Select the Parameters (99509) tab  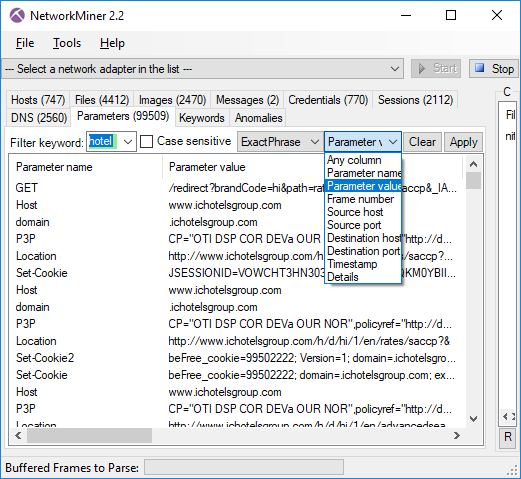pyautogui.click(x=123, y=116)
